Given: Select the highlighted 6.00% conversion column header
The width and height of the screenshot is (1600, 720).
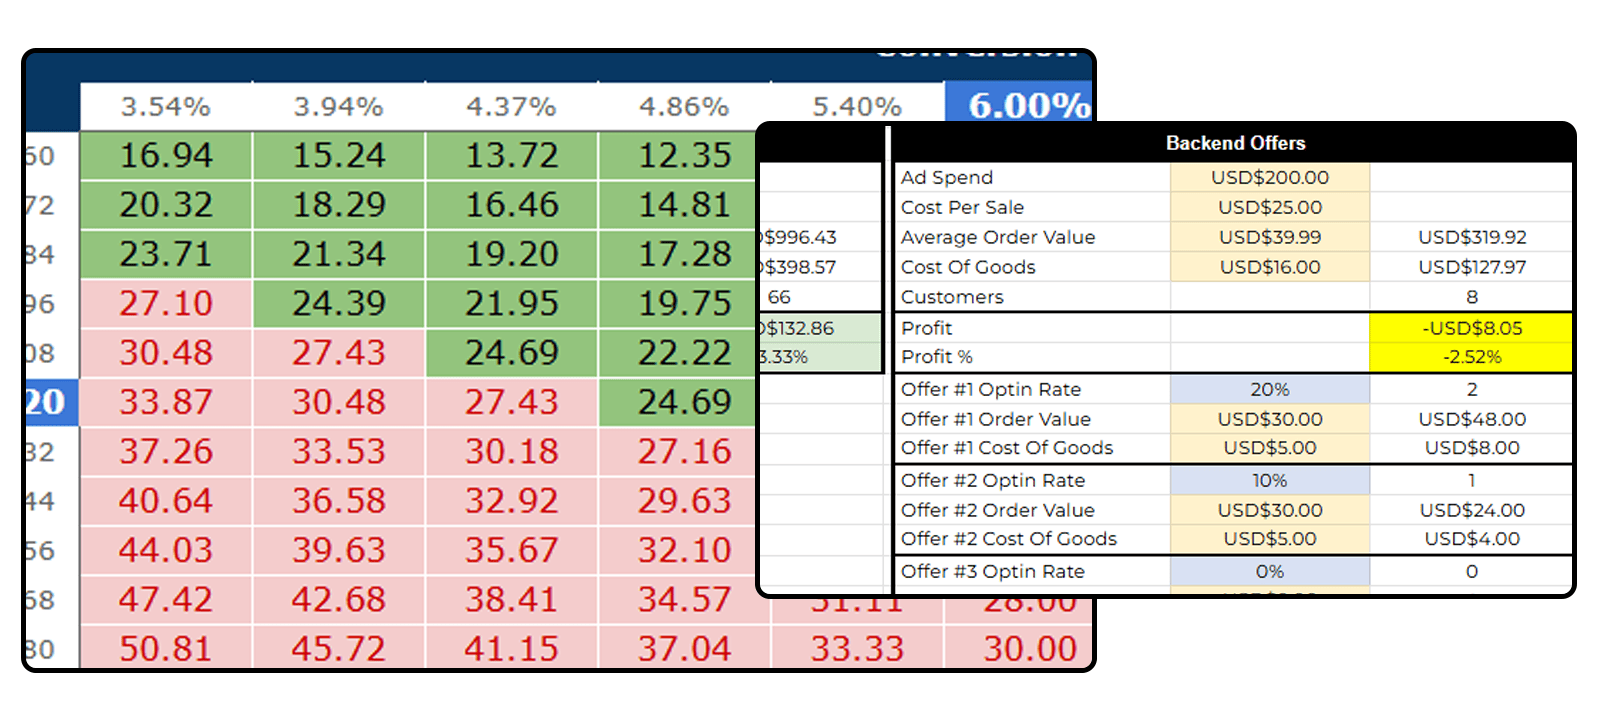Looking at the screenshot, I should [x=1018, y=105].
